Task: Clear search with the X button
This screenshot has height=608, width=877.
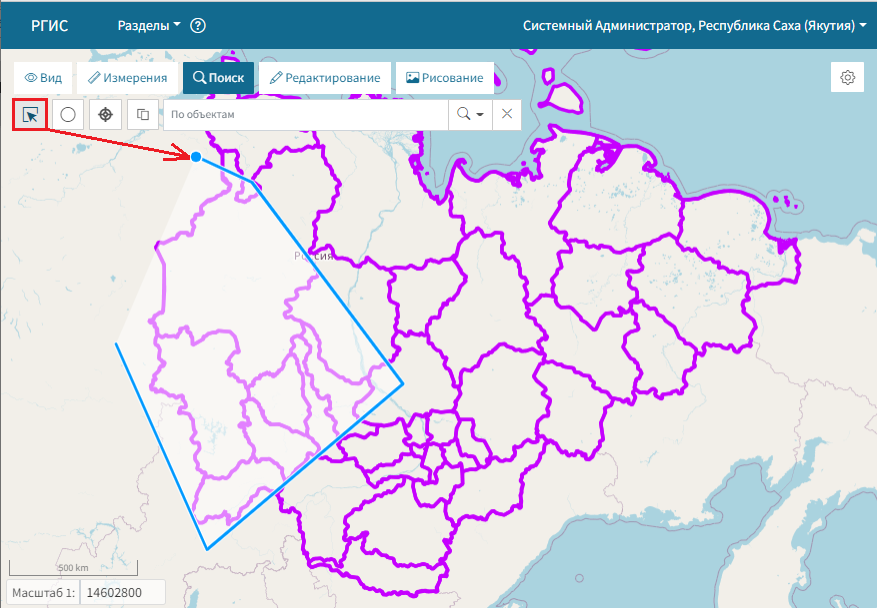Action: pos(507,114)
